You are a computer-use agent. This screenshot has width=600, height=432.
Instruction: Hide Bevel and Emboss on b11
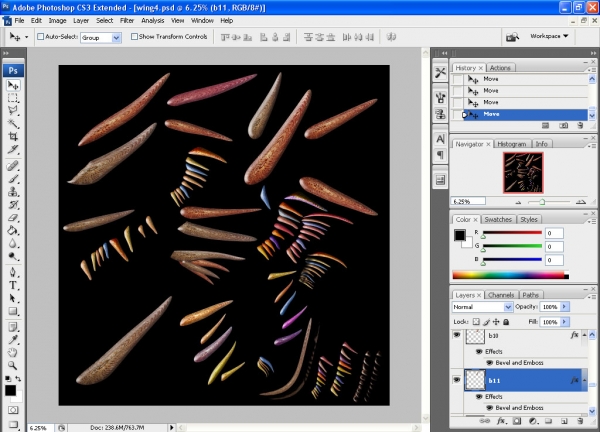coord(489,408)
